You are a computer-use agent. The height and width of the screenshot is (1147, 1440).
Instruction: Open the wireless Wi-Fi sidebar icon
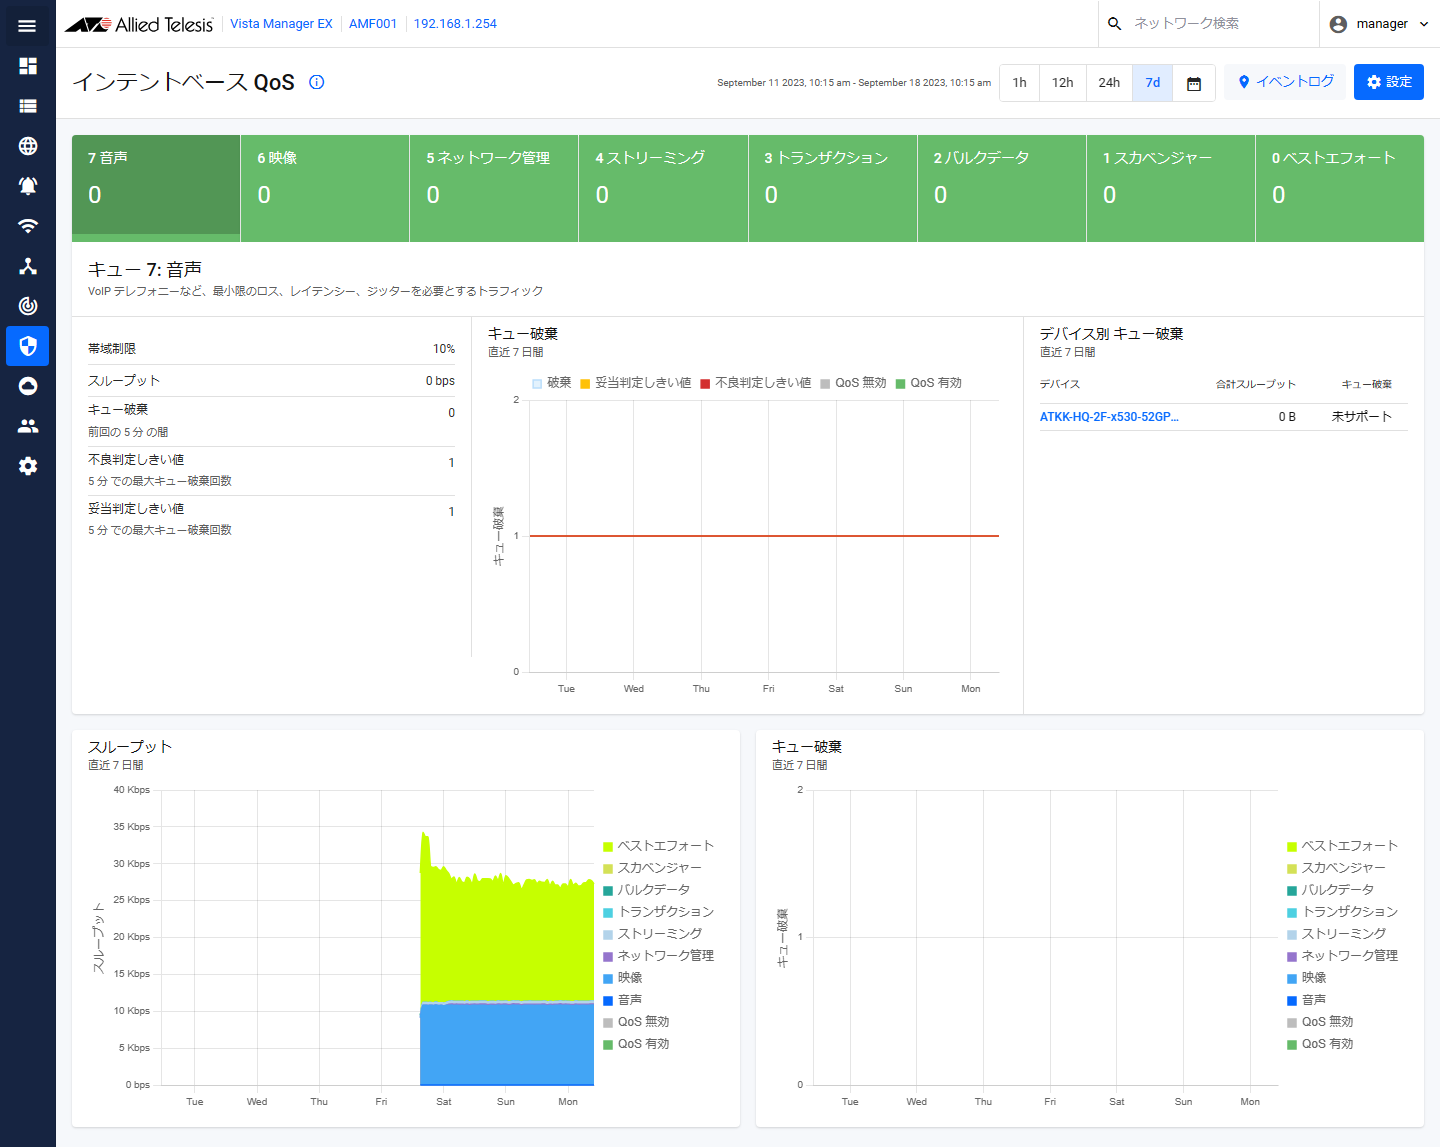[28, 226]
